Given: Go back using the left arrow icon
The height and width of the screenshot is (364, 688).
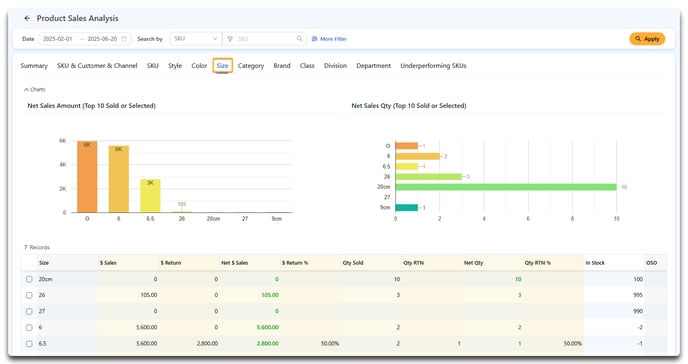Looking at the screenshot, I should [27, 18].
